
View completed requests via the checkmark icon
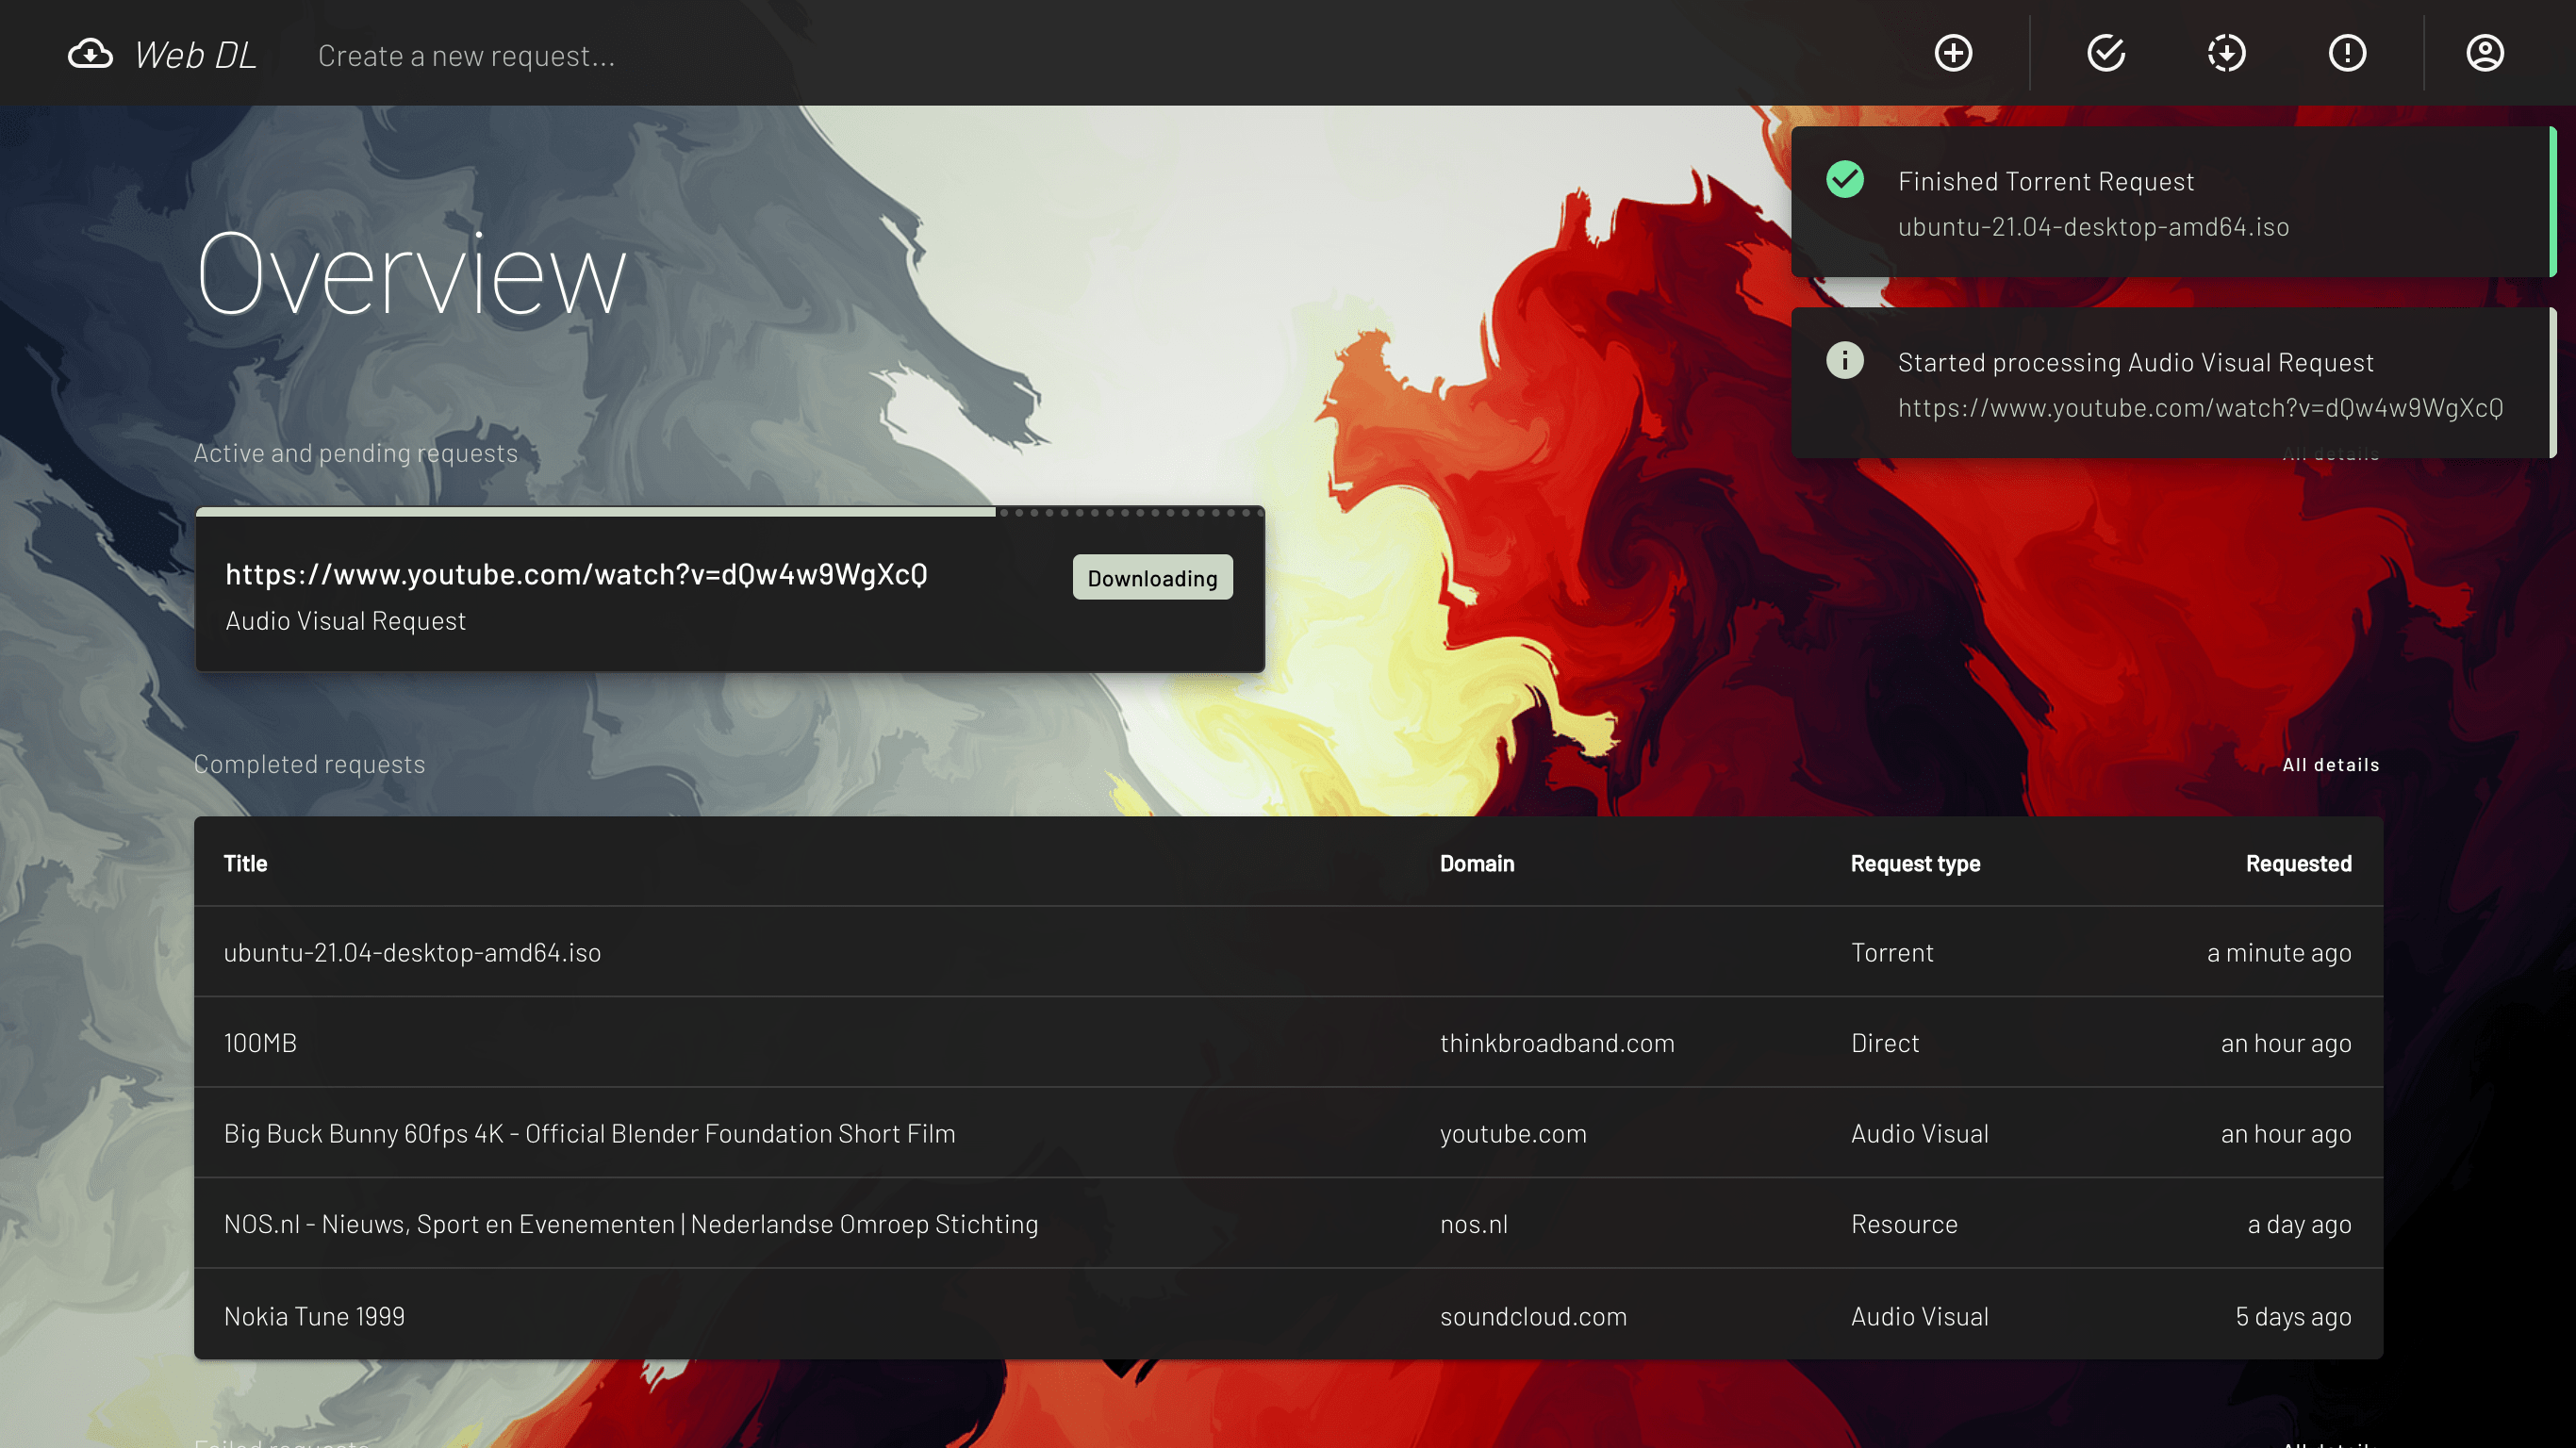coord(2107,53)
